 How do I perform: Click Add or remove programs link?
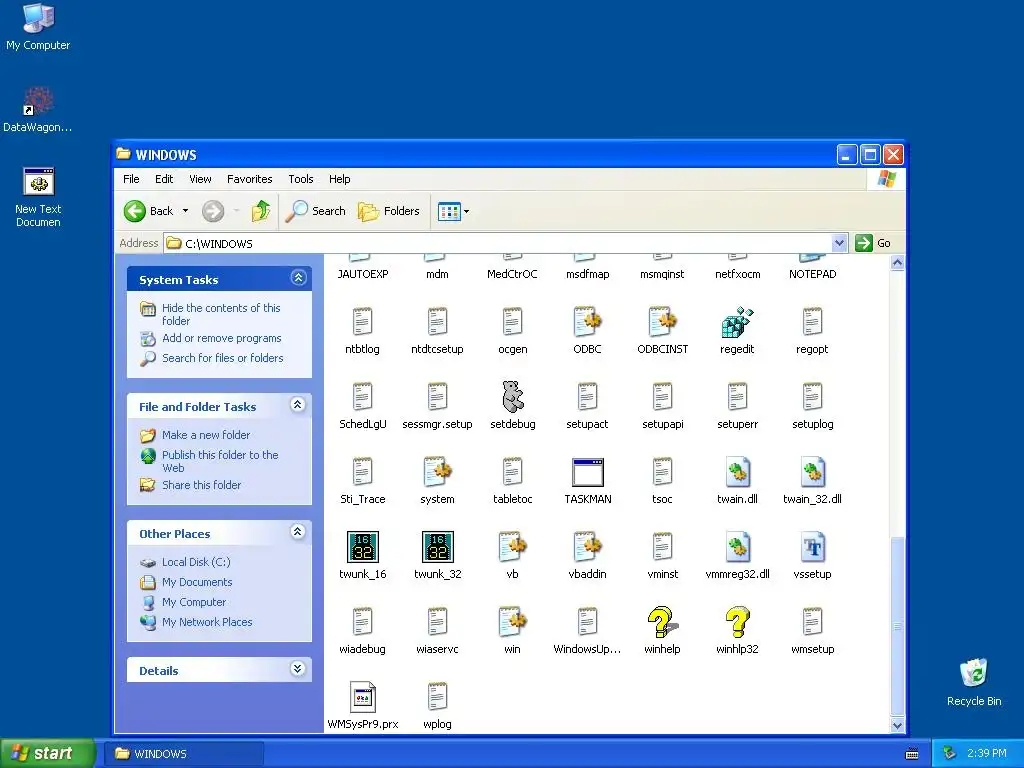point(221,338)
